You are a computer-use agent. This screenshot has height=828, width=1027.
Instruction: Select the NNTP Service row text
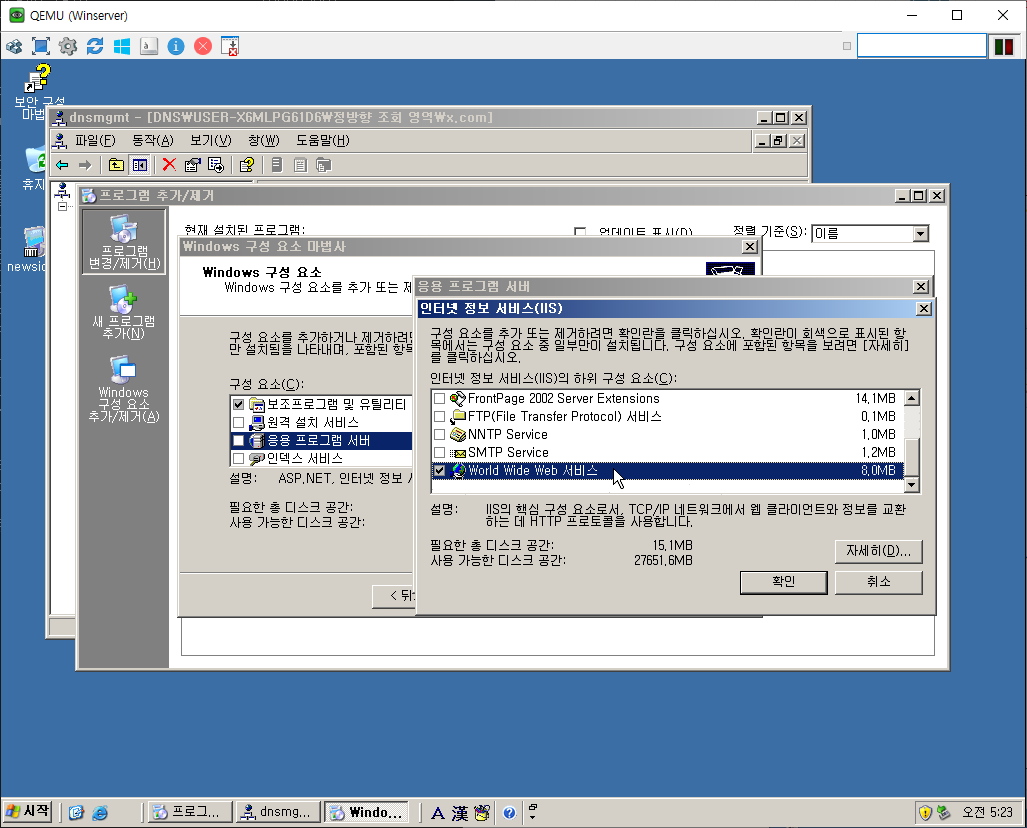[x=508, y=434]
